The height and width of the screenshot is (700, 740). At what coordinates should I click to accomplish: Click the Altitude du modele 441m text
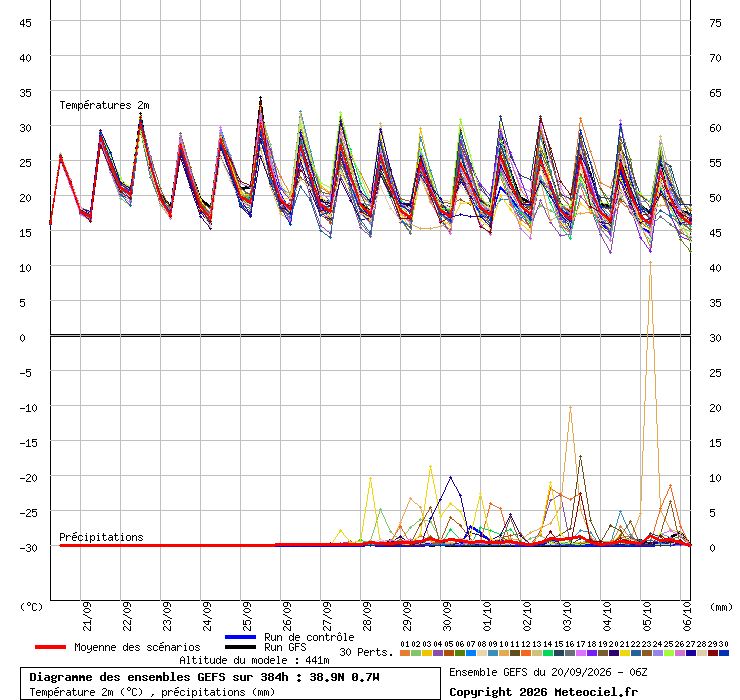[254, 660]
